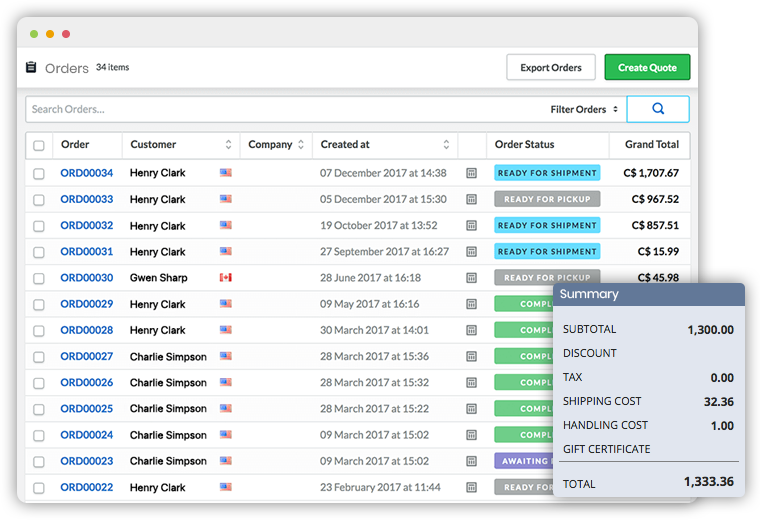Check the box for order ORD00027
Viewport: 760px width, 520px height.
[39, 357]
